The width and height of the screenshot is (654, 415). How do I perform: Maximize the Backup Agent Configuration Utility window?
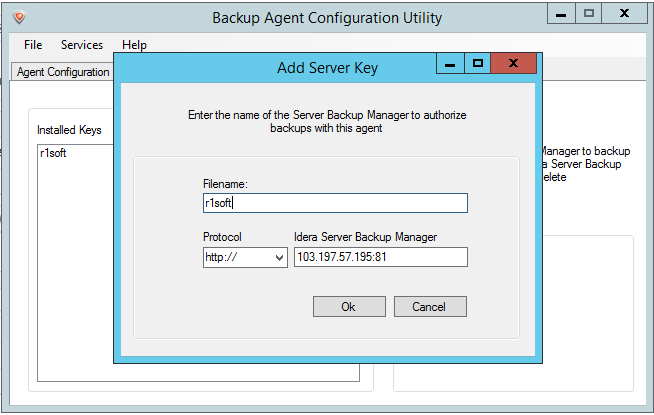[x=589, y=14]
